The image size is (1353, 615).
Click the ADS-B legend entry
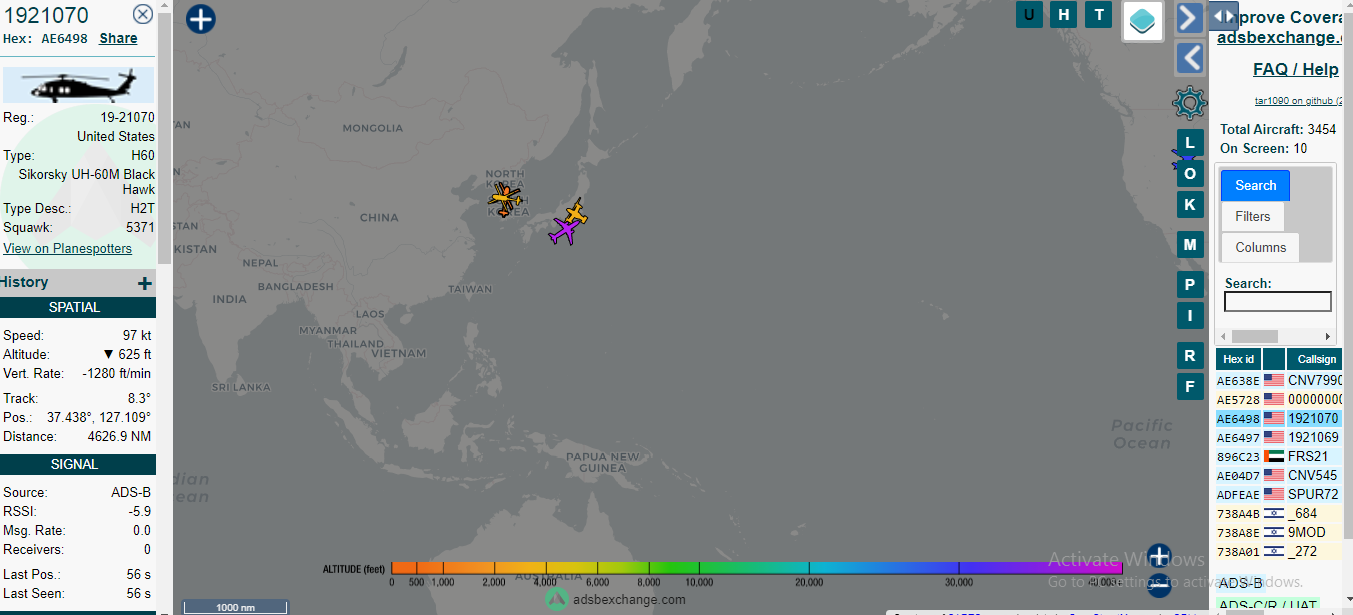point(1242,583)
